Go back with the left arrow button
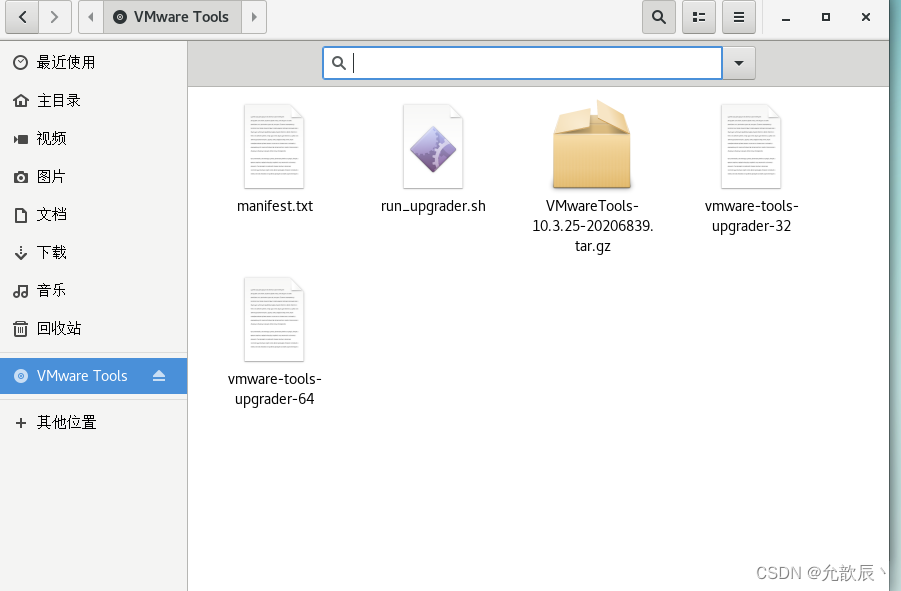 click(x=22, y=17)
